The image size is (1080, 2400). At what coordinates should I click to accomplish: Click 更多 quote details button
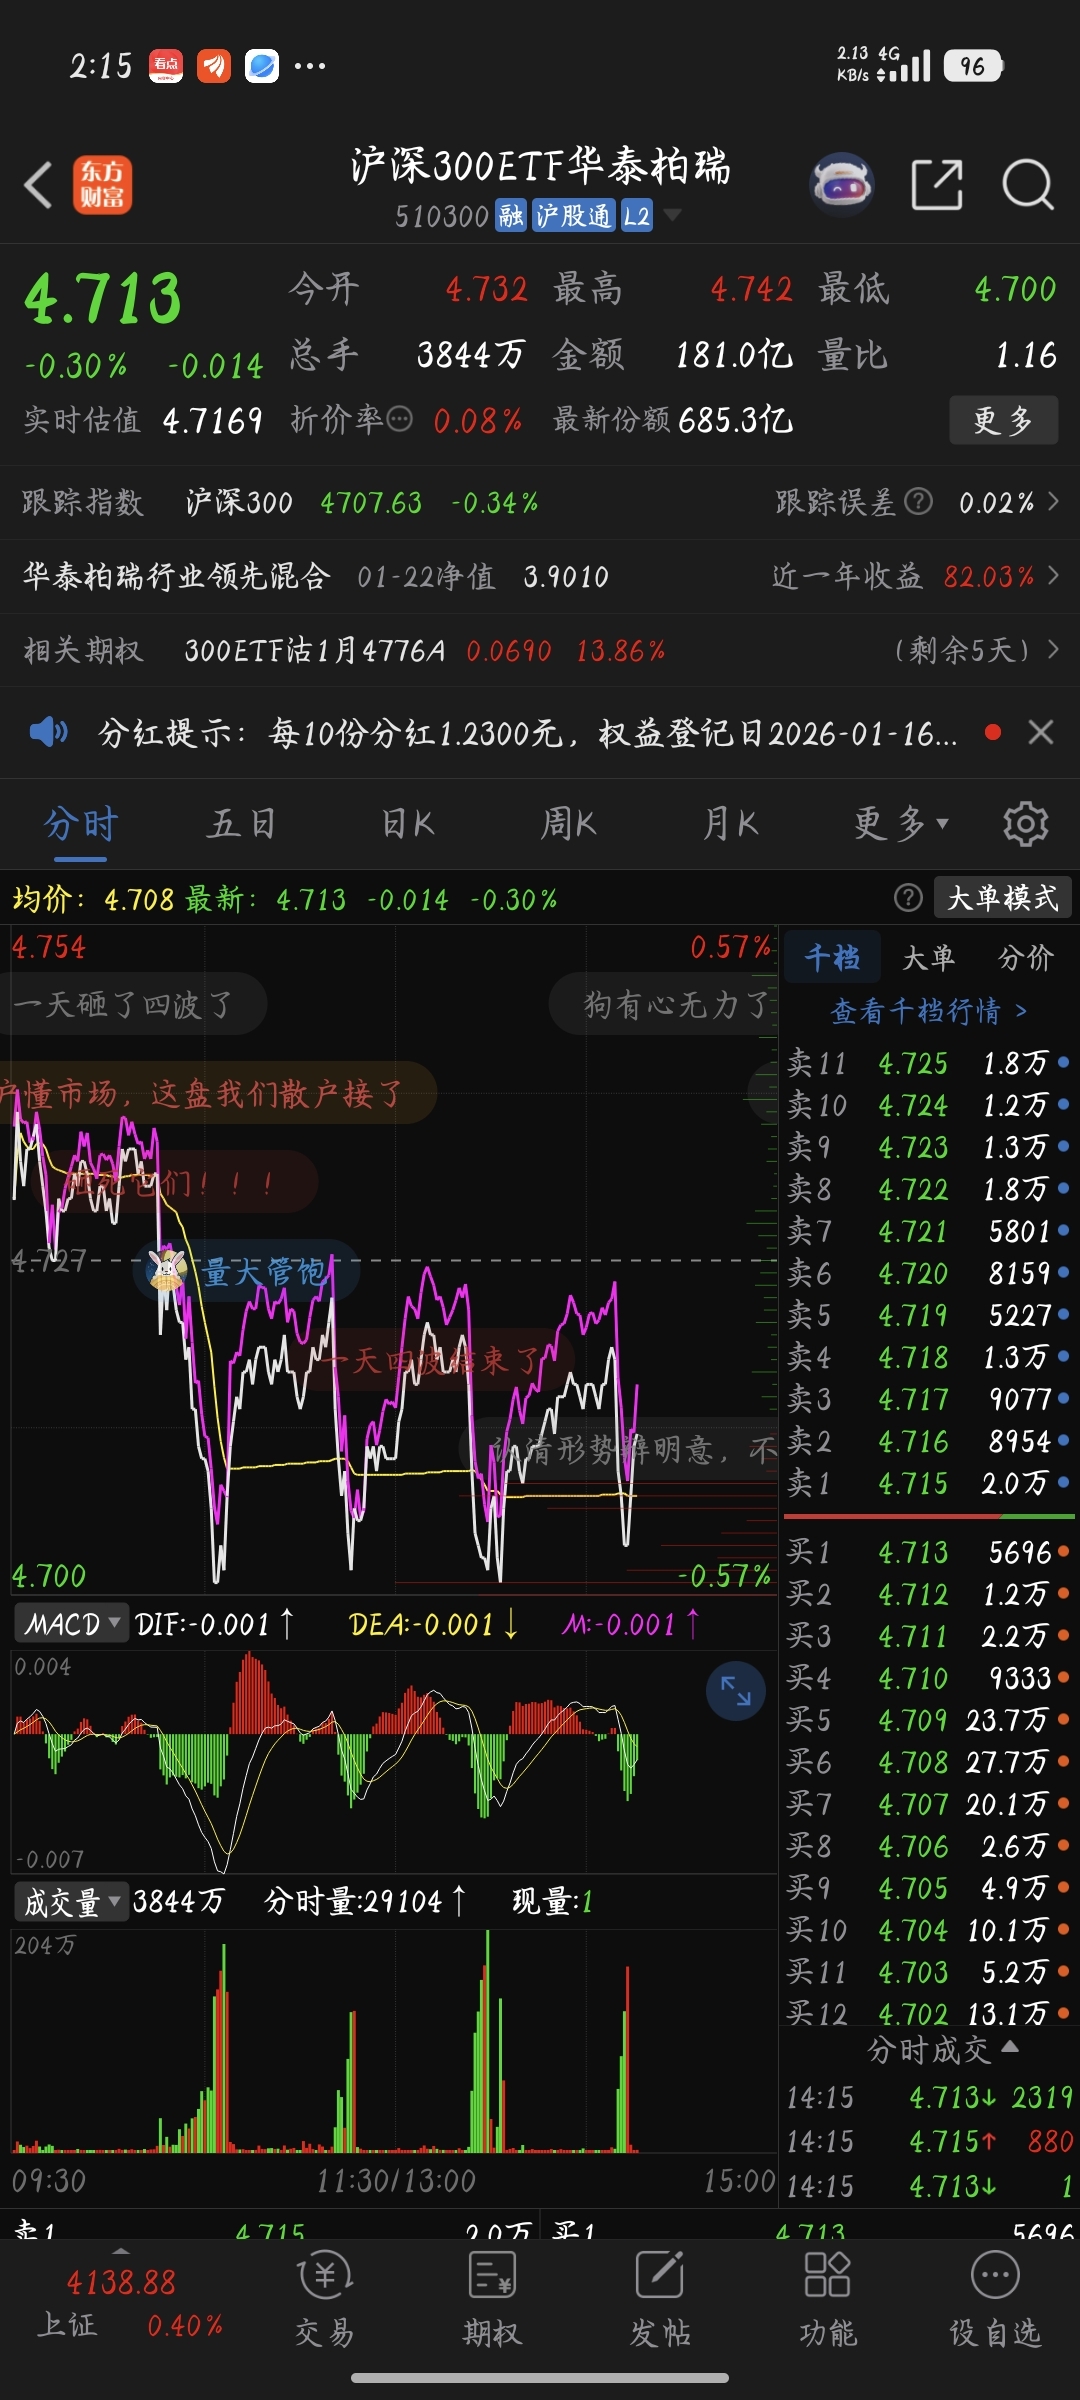tap(1003, 420)
